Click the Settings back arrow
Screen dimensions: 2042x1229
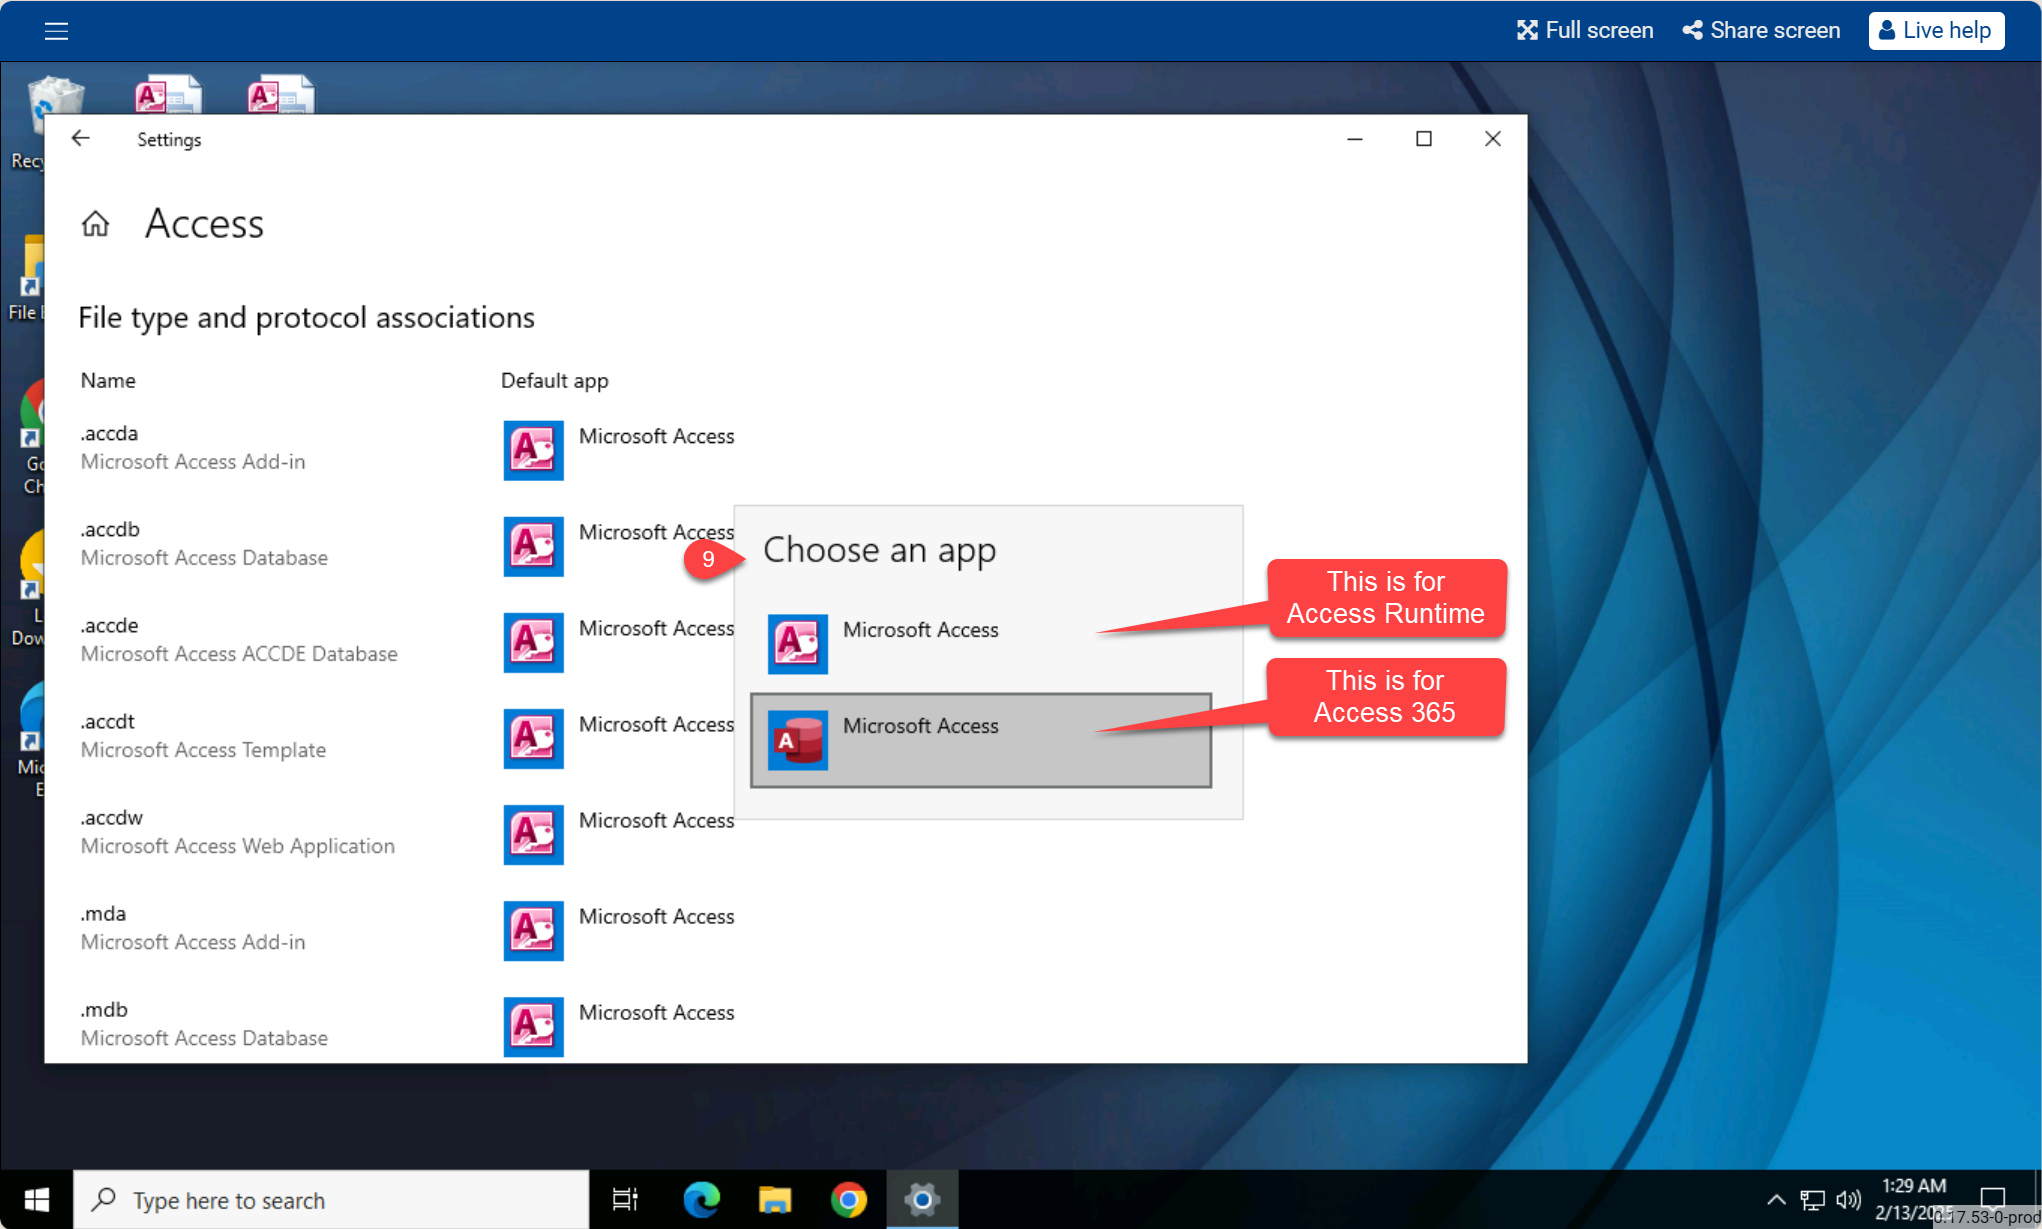[x=81, y=139]
